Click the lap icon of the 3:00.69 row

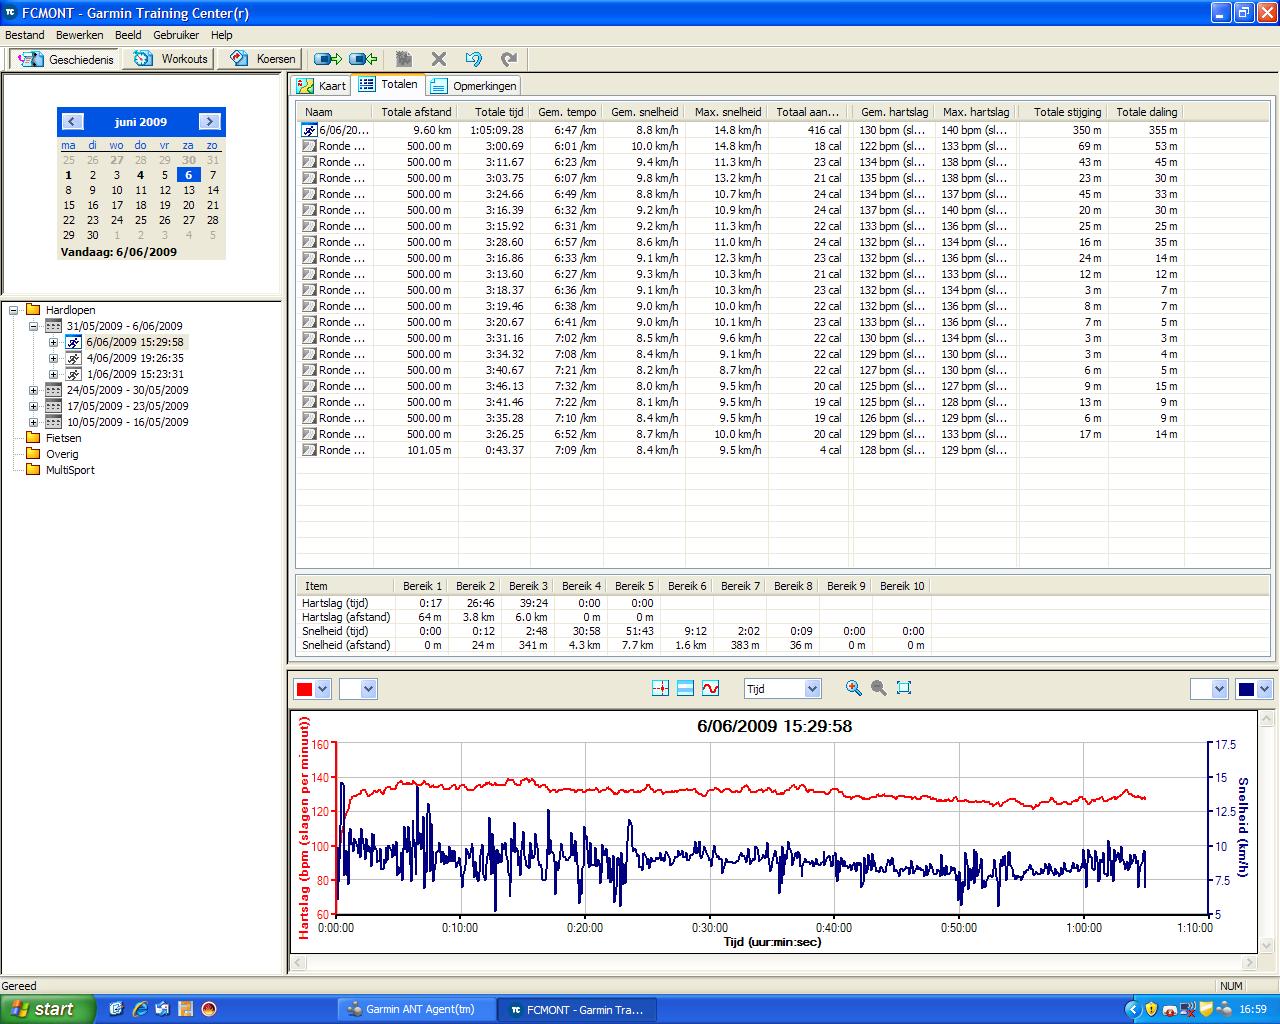[309, 146]
